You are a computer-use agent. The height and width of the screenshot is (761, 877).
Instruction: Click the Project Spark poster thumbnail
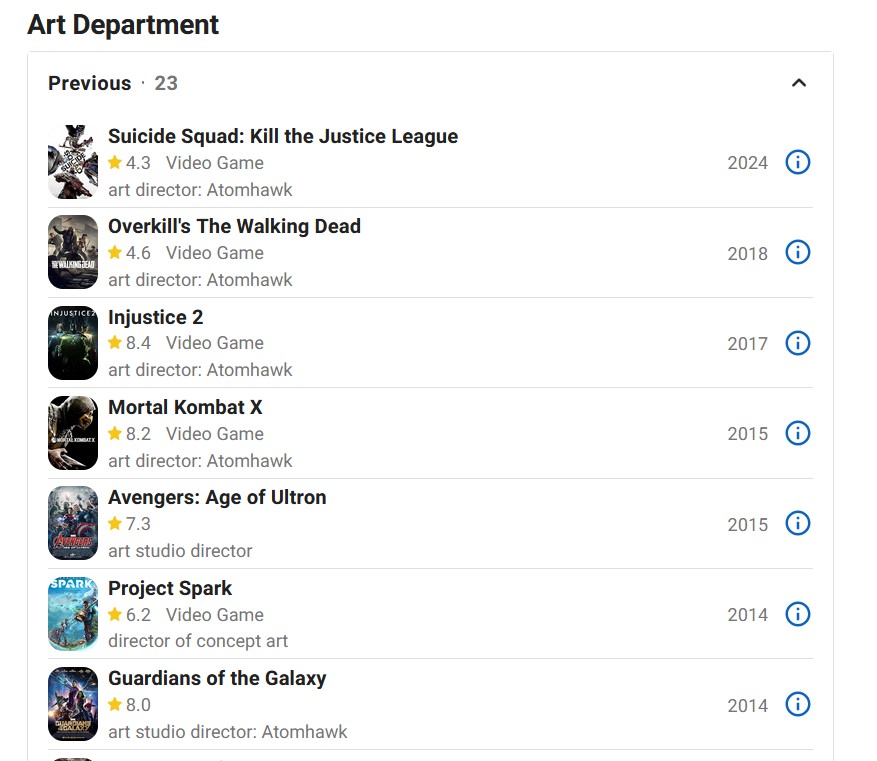point(73,614)
